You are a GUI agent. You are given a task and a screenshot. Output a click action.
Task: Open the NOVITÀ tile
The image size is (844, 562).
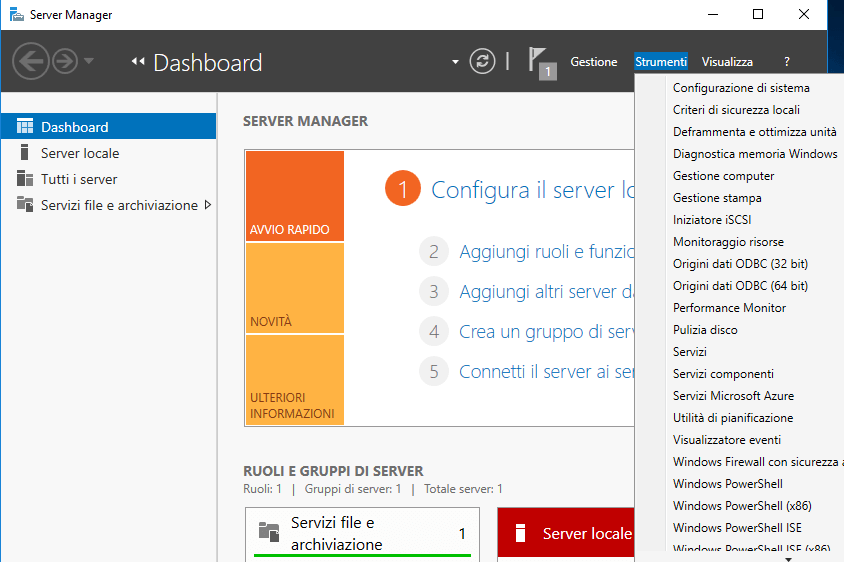coord(294,288)
